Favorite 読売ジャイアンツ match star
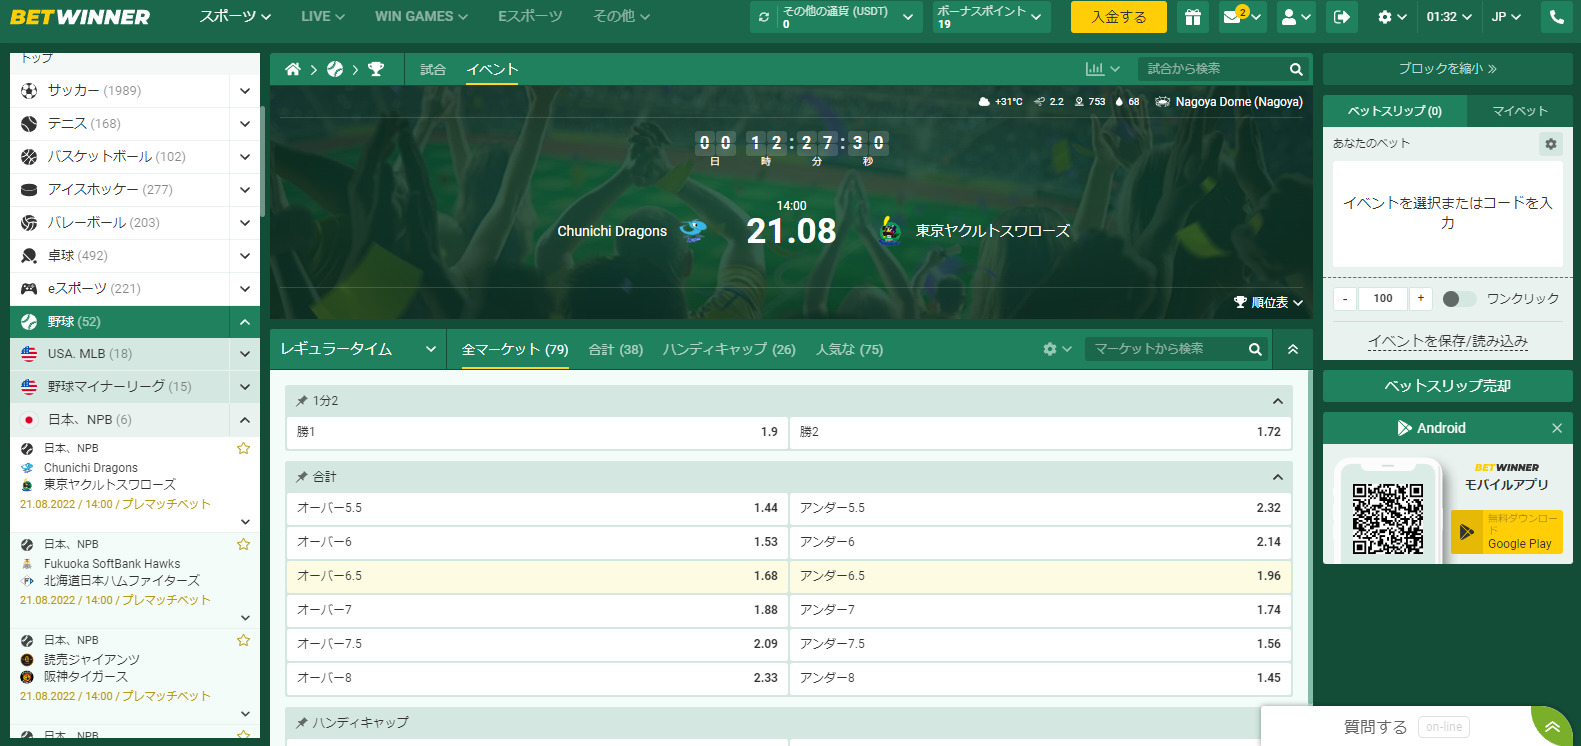This screenshot has height=746, width=1581. click(243, 641)
